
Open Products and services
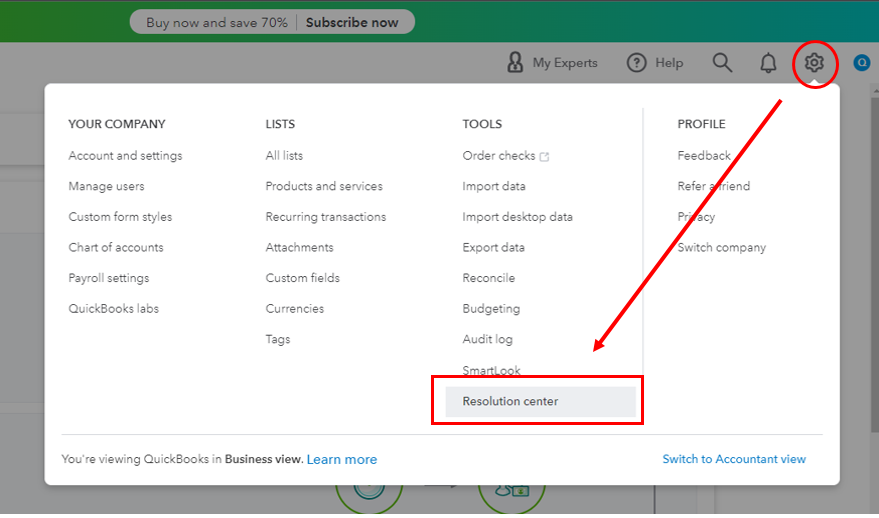click(x=324, y=186)
